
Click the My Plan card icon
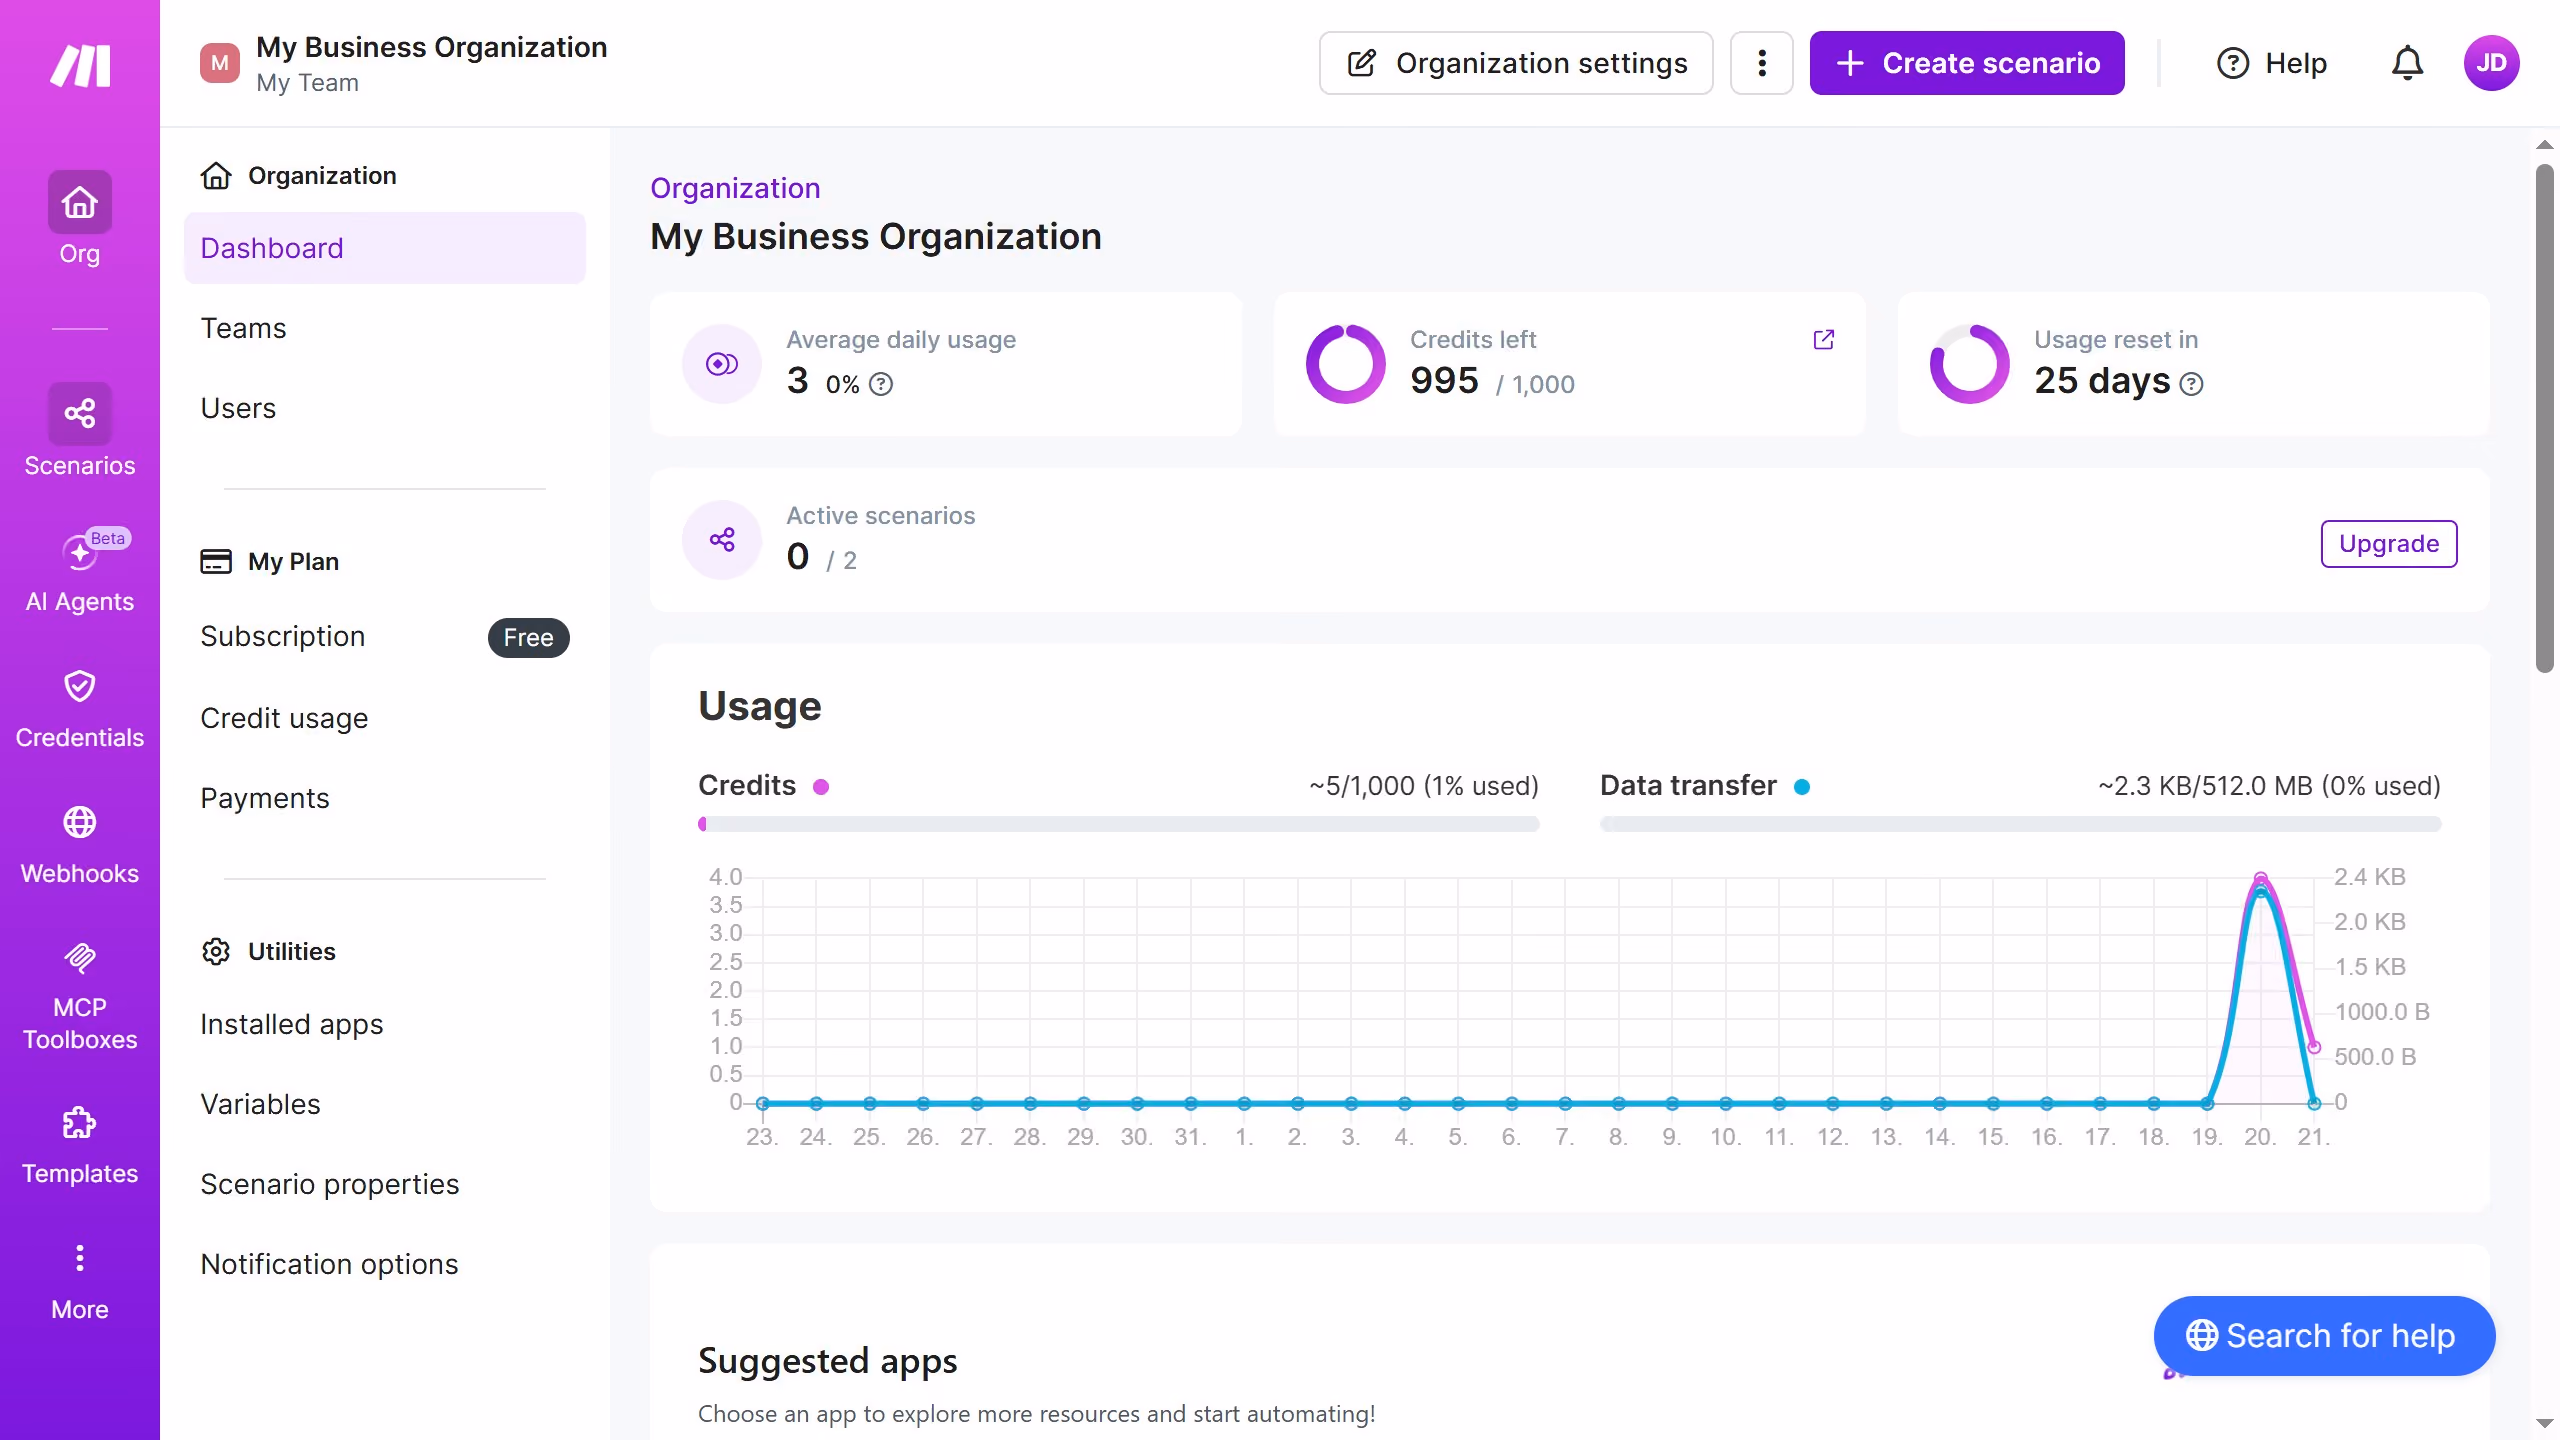point(216,561)
